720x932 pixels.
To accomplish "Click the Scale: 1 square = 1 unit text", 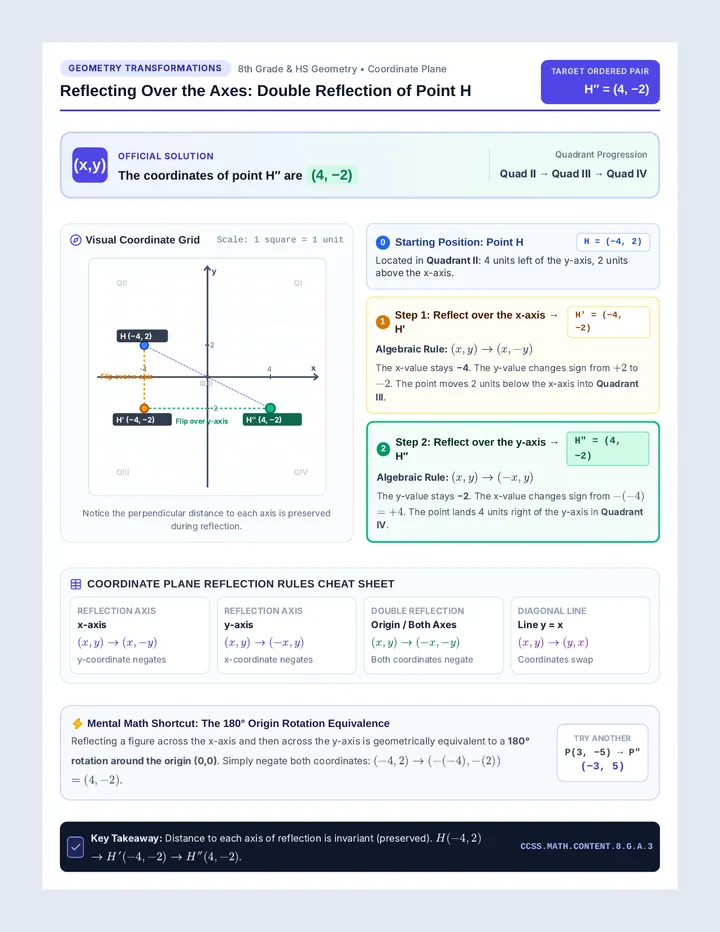I will tap(280, 240).
